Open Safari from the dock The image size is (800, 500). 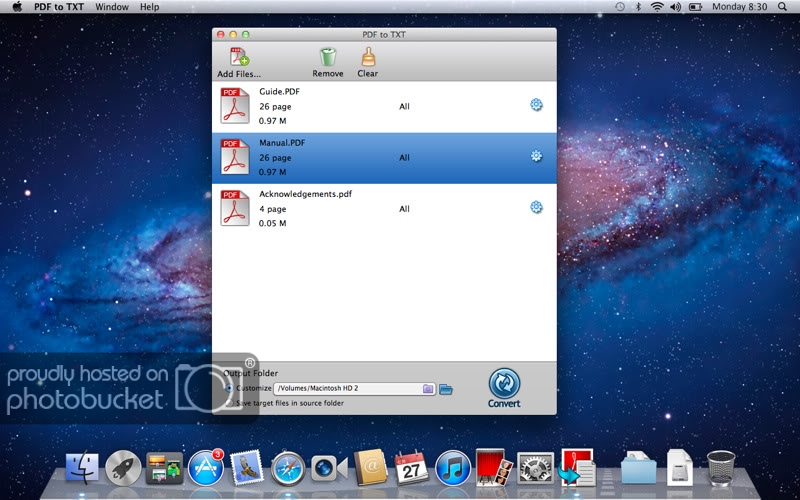[288, 468]
